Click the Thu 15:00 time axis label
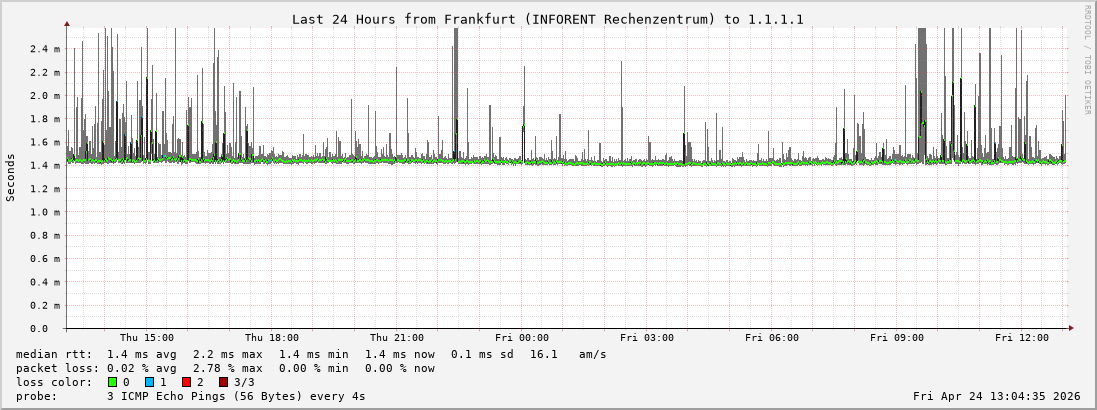1097x410 pixels. [146, 338]
